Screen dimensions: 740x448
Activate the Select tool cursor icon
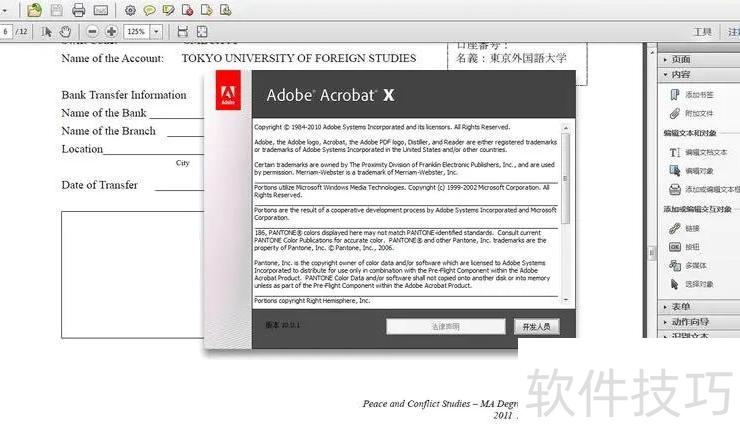(46, 32)
